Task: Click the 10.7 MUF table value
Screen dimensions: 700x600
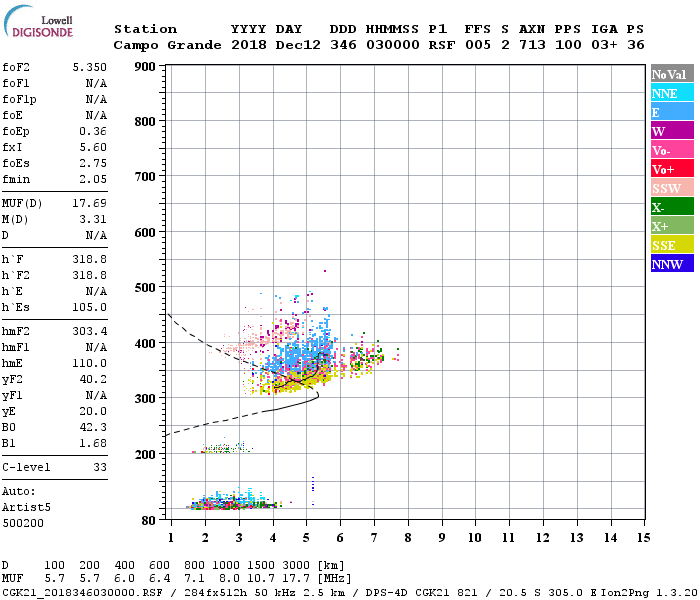Action: click(x=261, y=579)
